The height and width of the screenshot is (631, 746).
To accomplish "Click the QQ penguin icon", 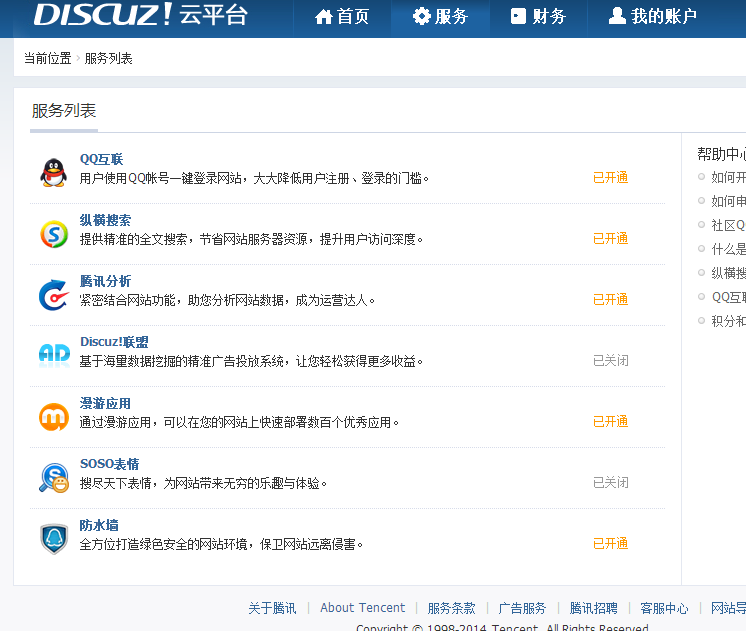I will pyautogui.click(x=53, y=173).
